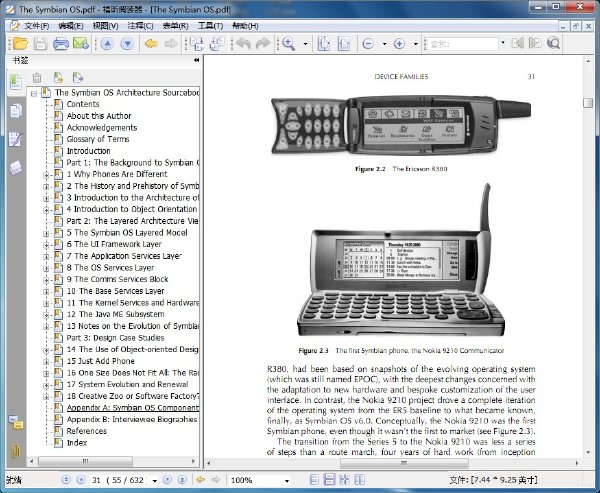Open the 文件(F) menu
600x493 pixels.
[x=37, y=26]
